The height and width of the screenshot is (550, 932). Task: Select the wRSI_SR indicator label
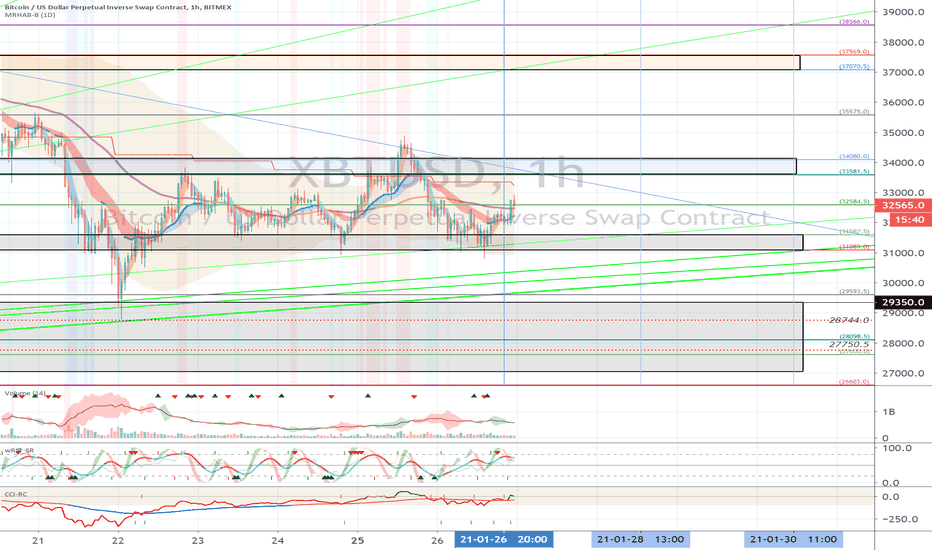[x=19, y=451]
